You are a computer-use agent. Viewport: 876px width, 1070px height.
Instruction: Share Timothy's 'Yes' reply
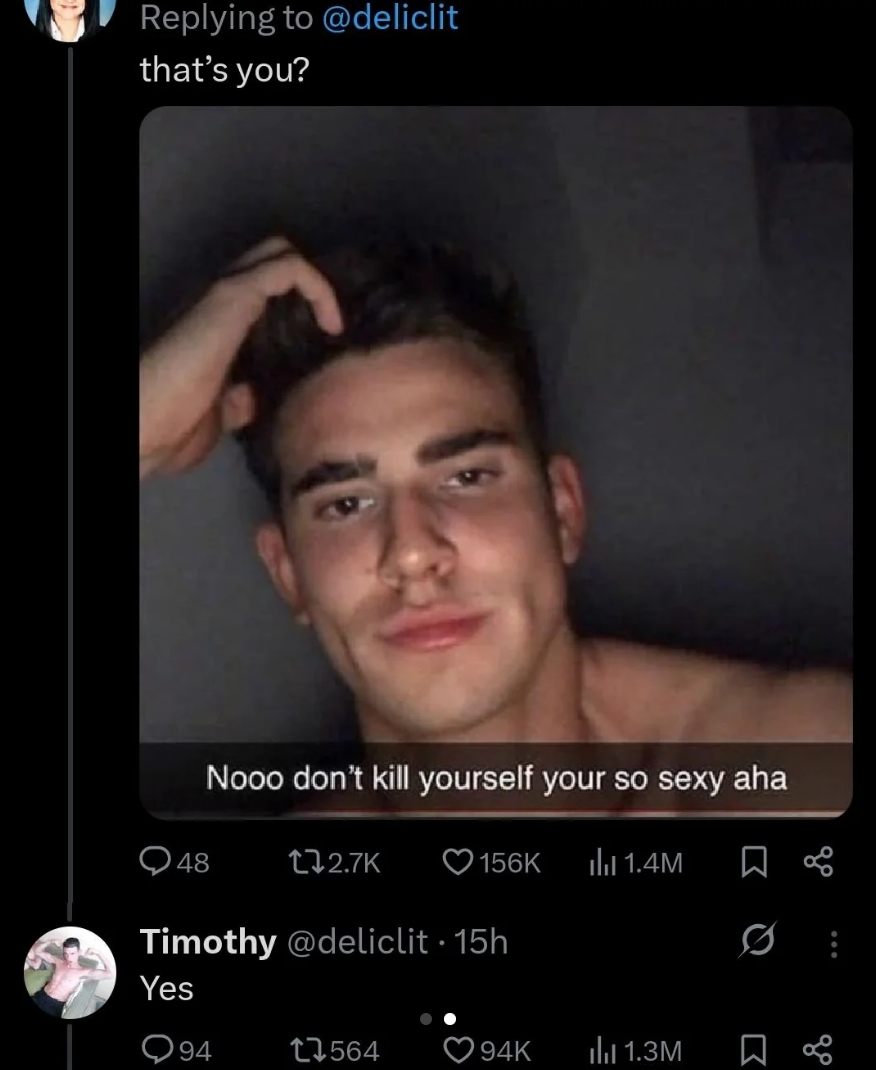coord(818,1050)
